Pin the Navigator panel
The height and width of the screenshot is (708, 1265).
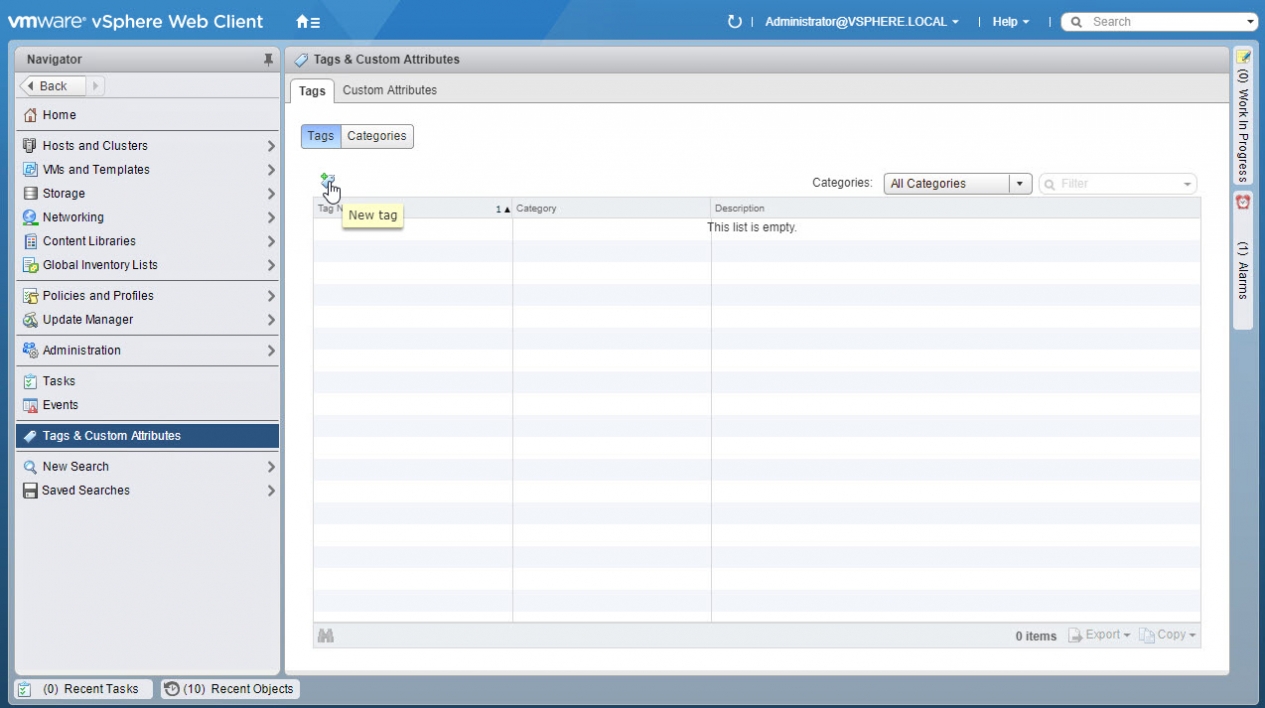(x=268, y=60)
